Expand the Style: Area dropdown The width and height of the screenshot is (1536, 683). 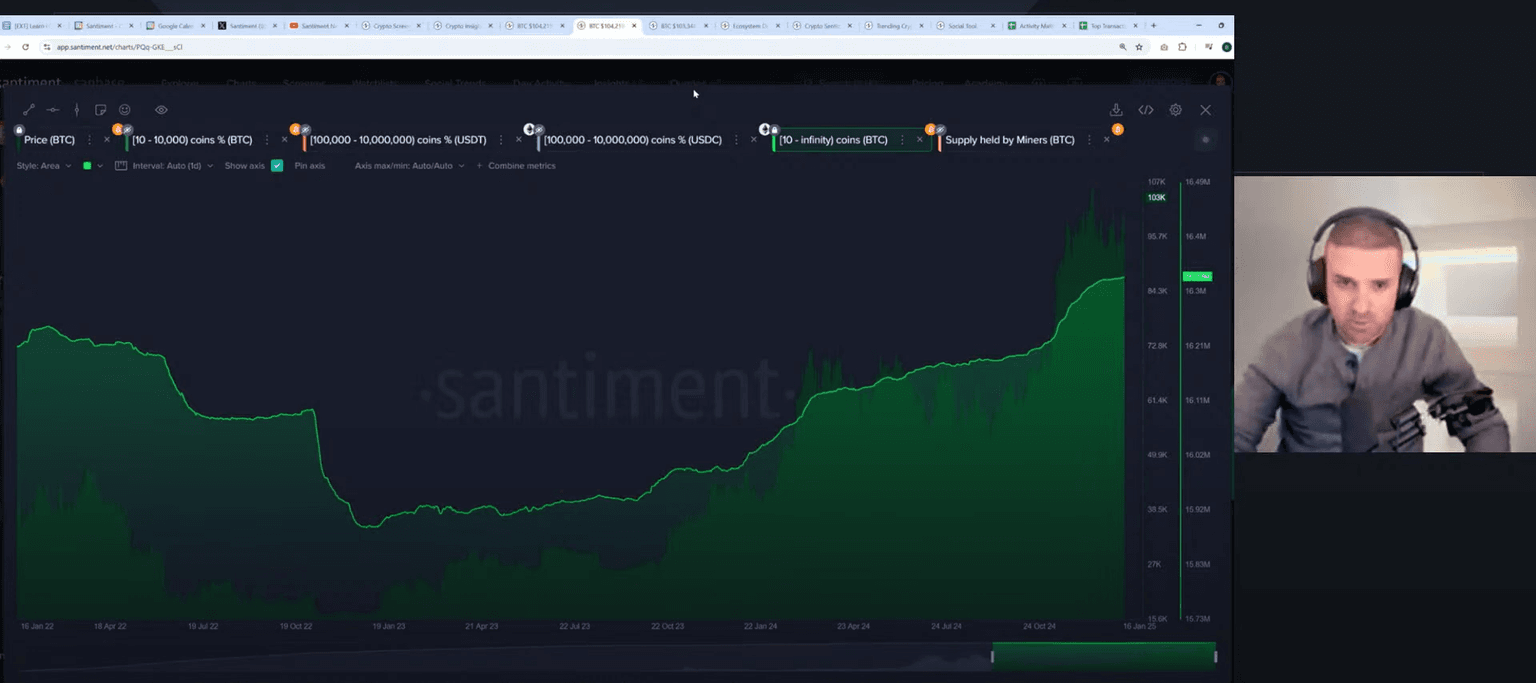pyautogui.click(x=44, y=166)
